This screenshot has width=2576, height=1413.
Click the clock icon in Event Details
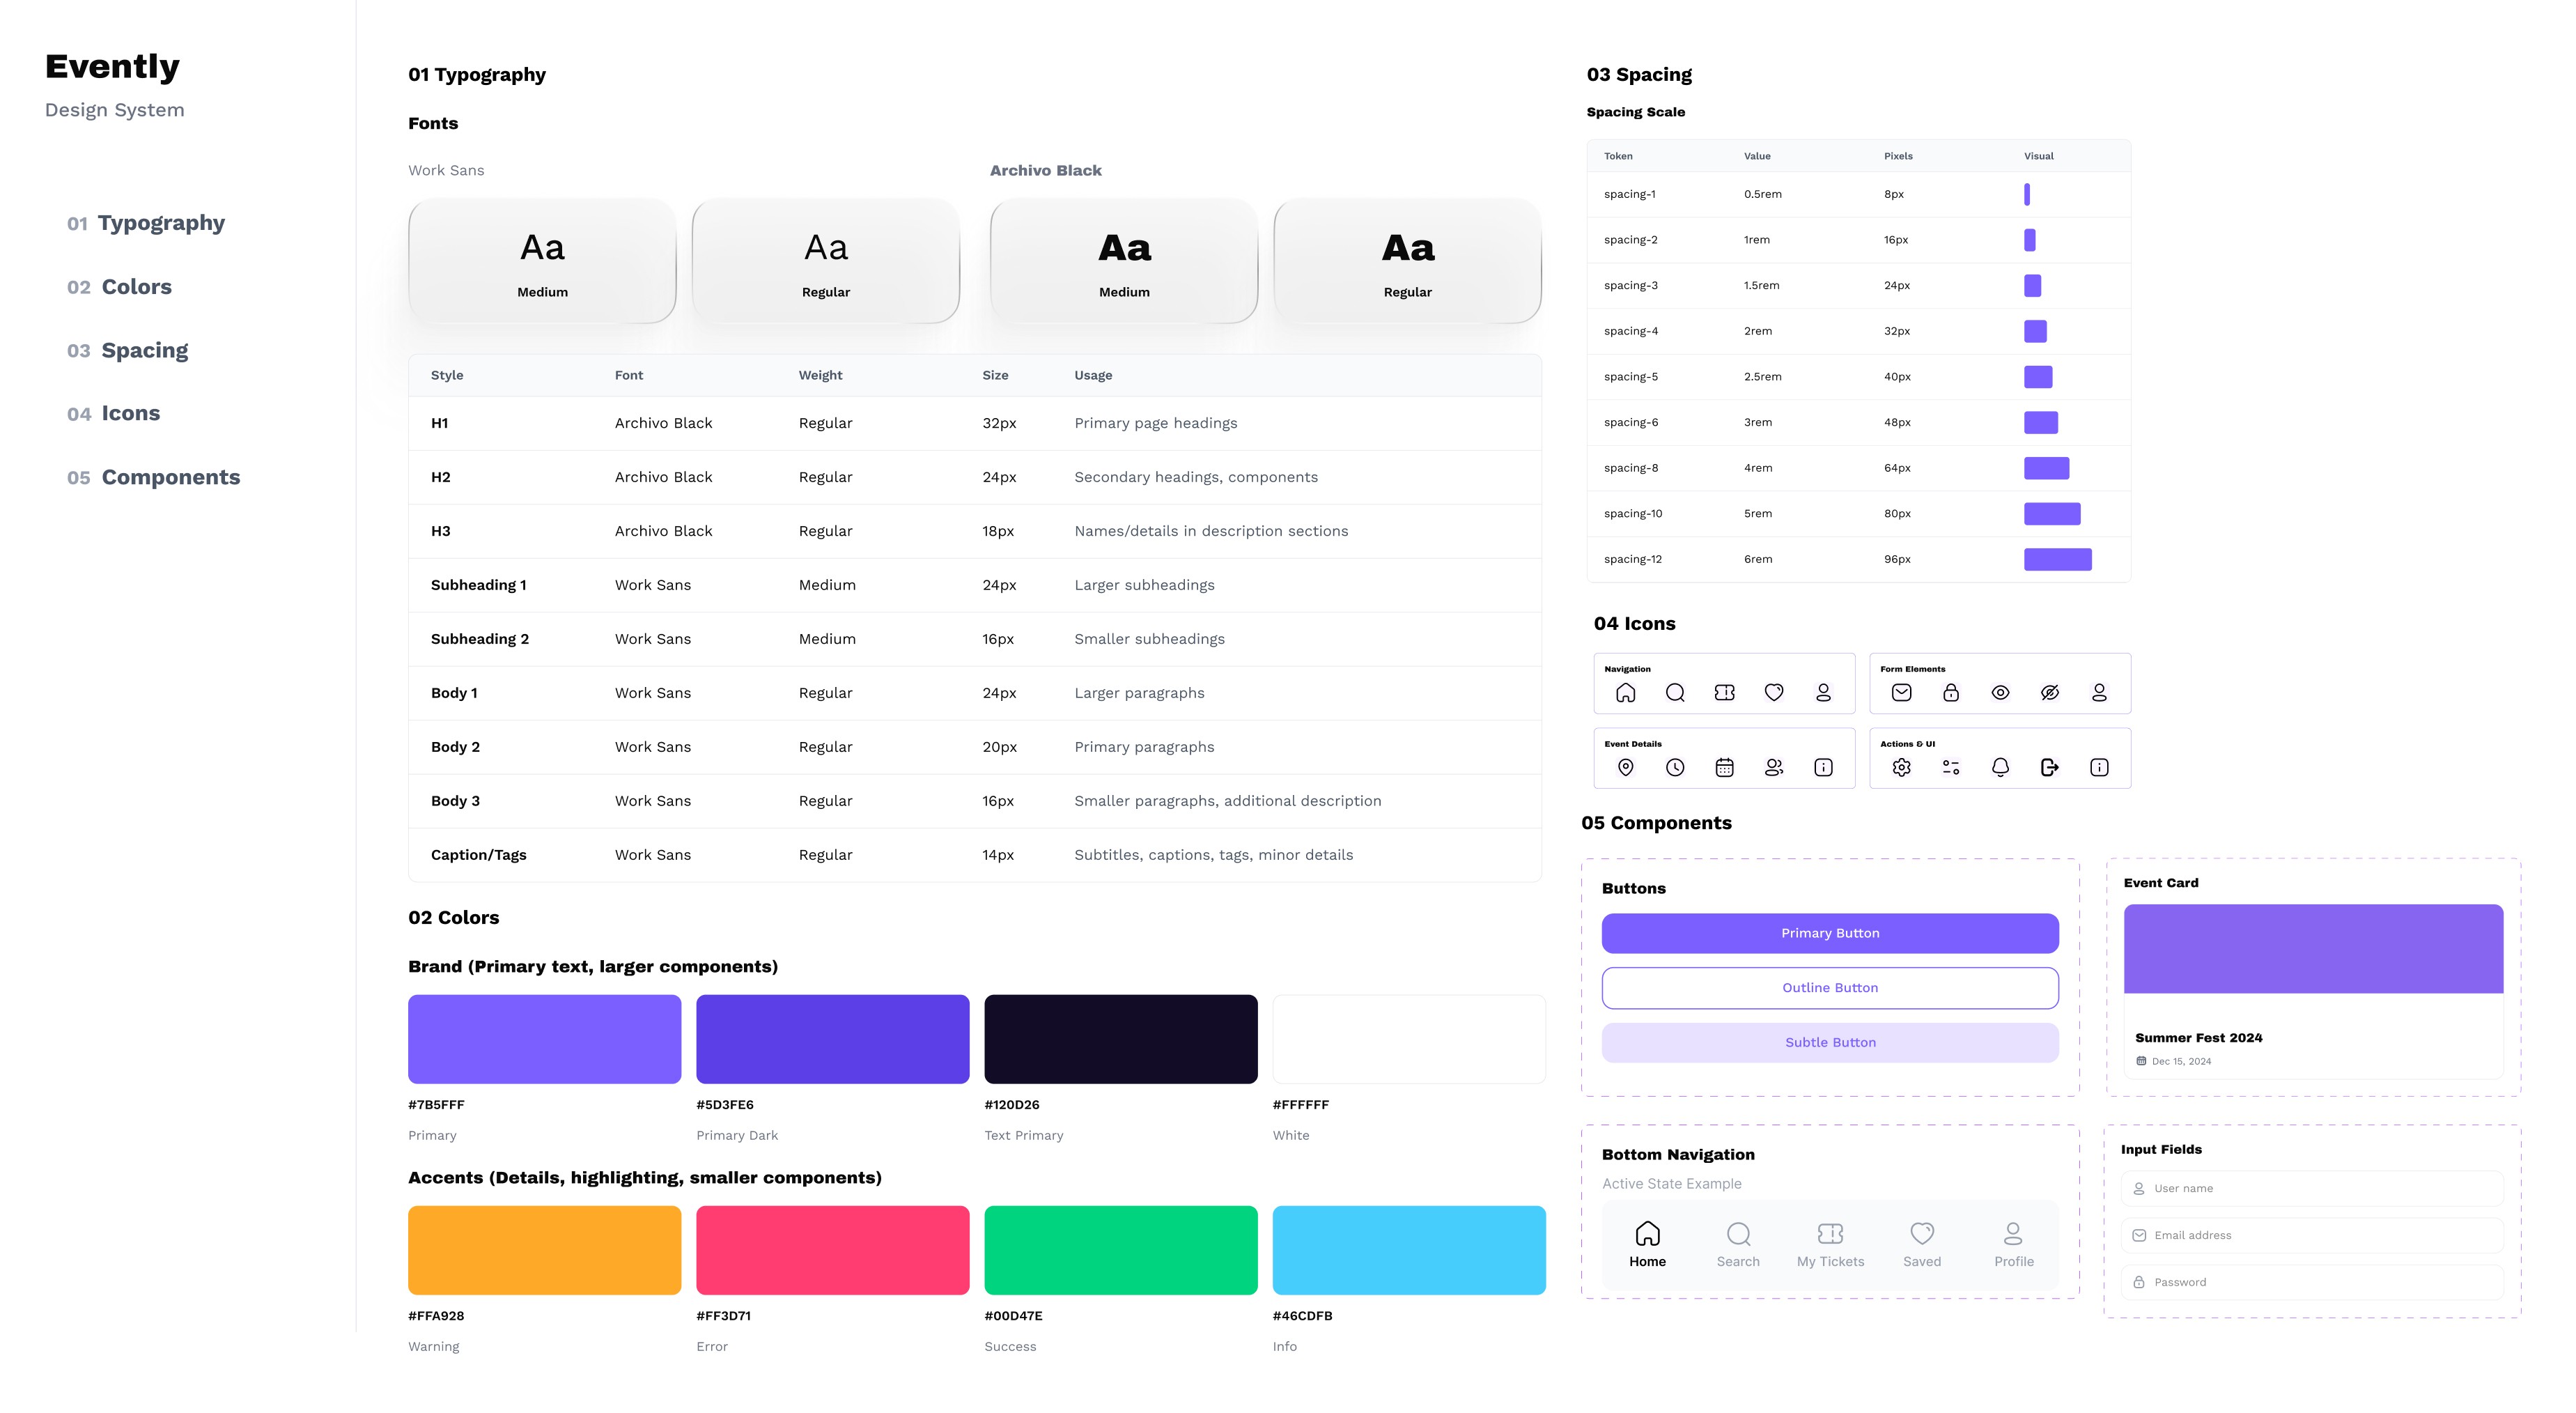pos(1675,767)
